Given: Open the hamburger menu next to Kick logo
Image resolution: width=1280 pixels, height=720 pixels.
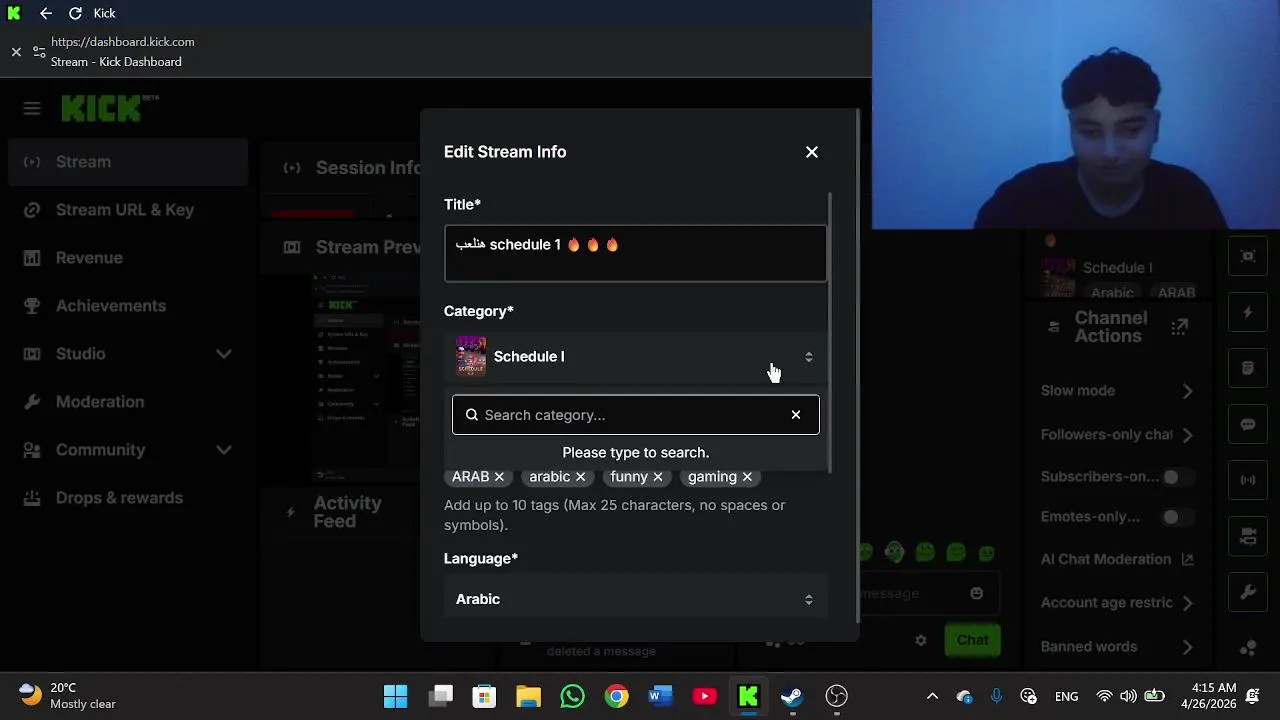Looking at the screenshot, I should click(32, 108).
